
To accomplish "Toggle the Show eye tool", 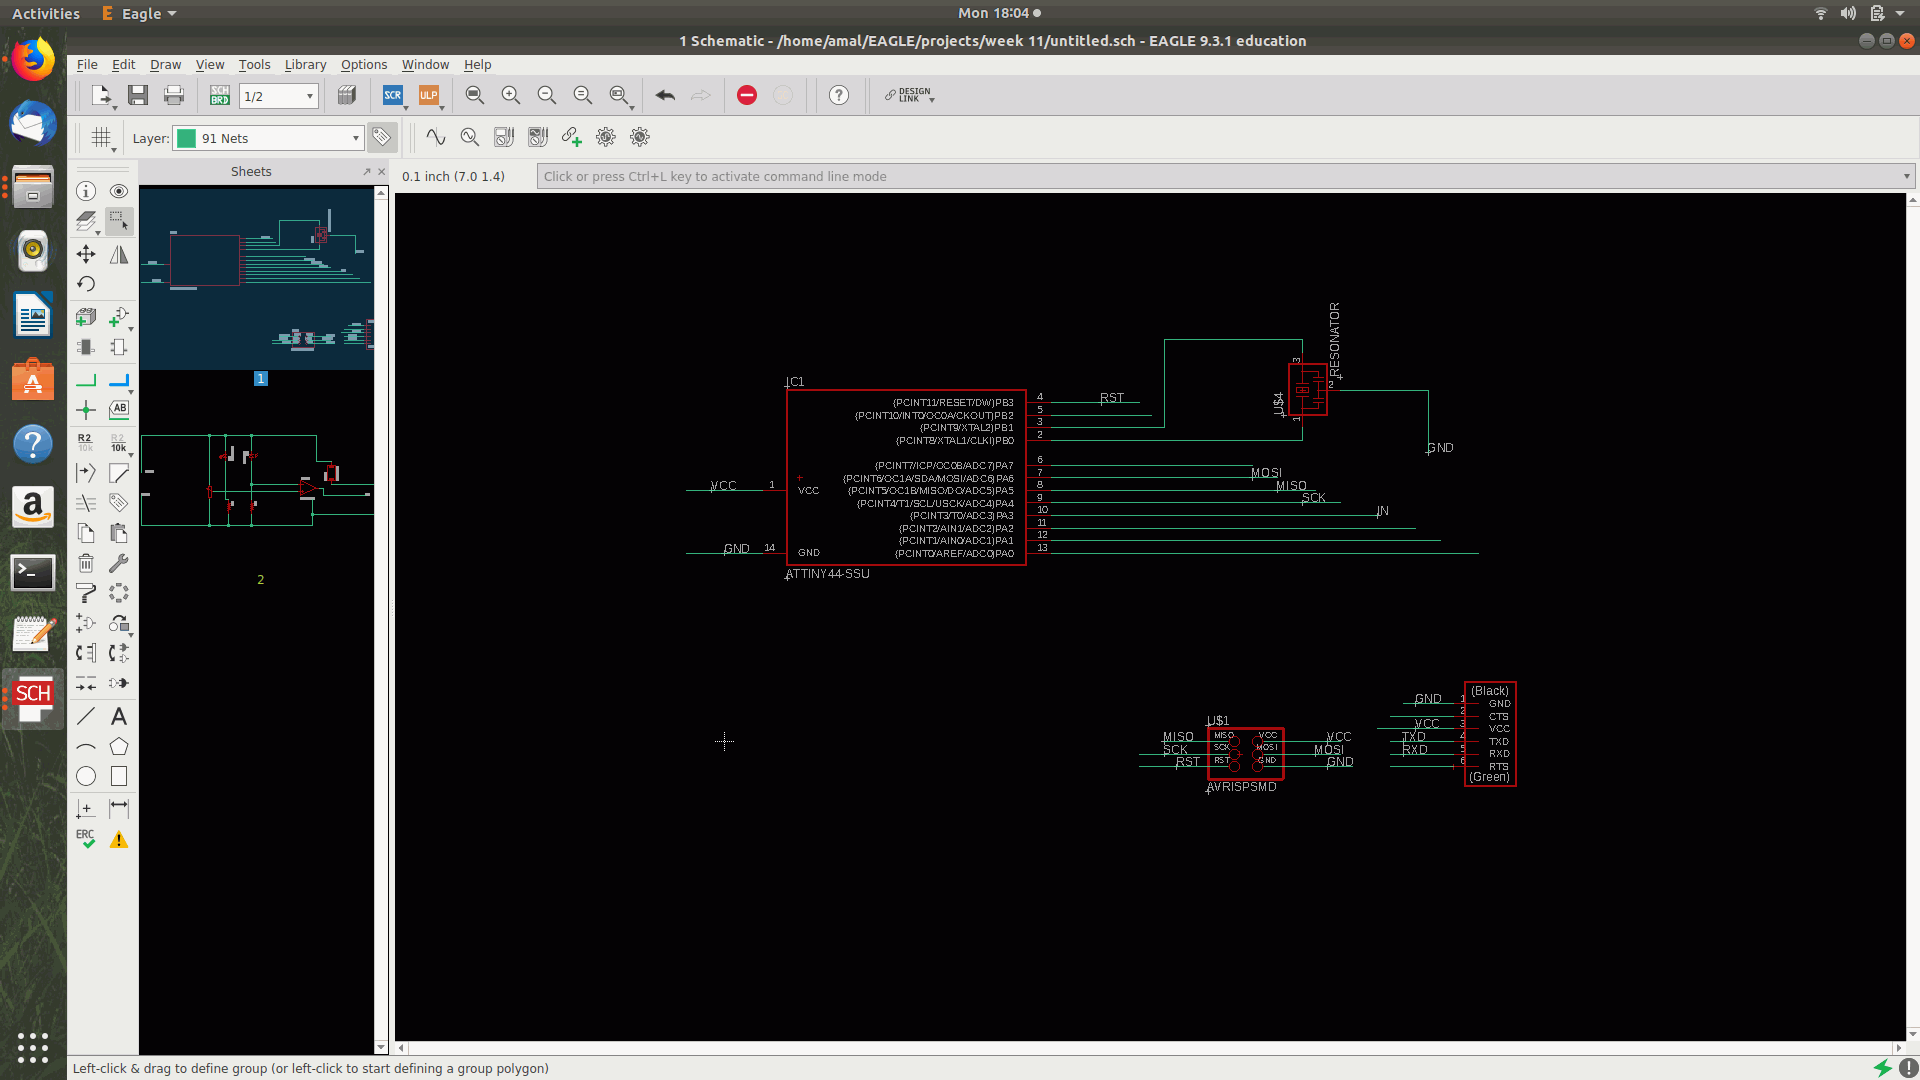I will click(x=119, y=191).
